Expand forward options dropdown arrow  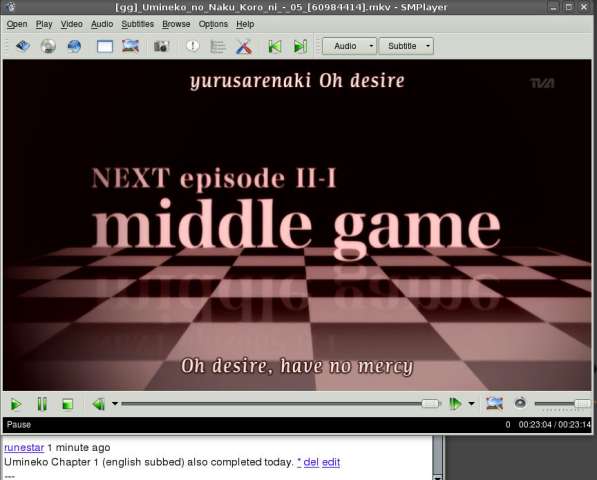tap(471, 404)
